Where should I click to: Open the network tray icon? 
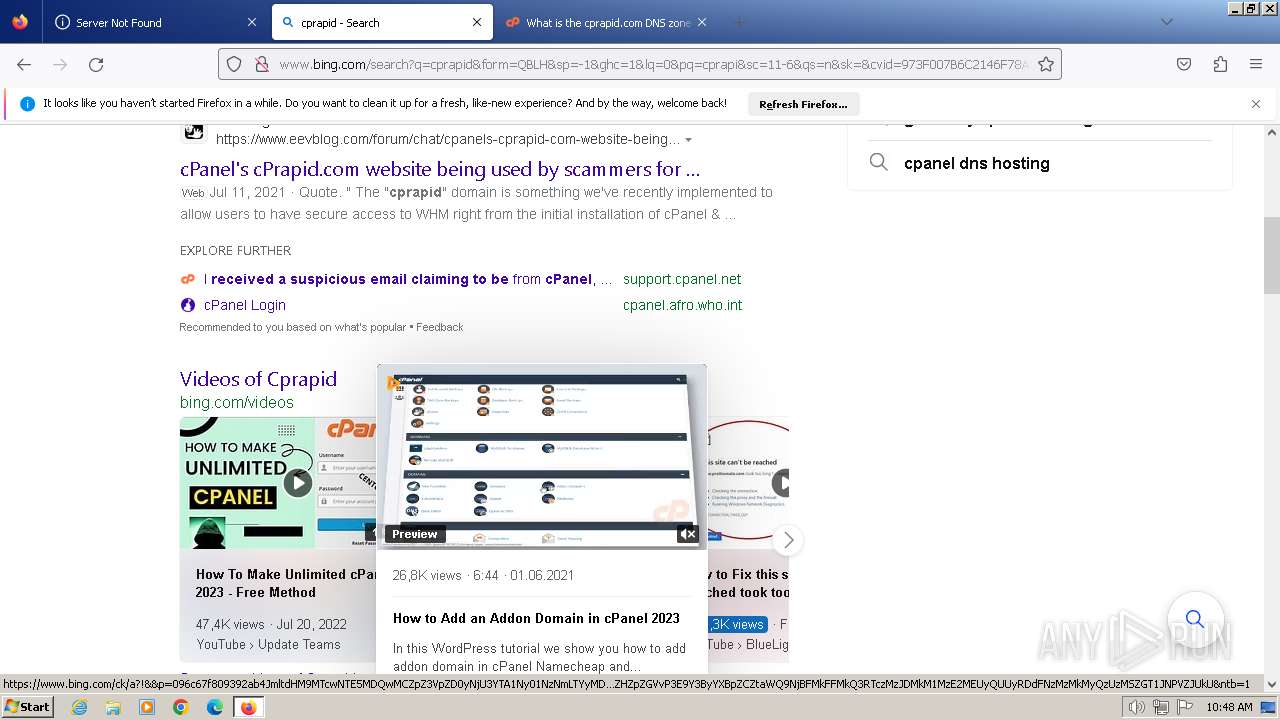coord(1161,707)
